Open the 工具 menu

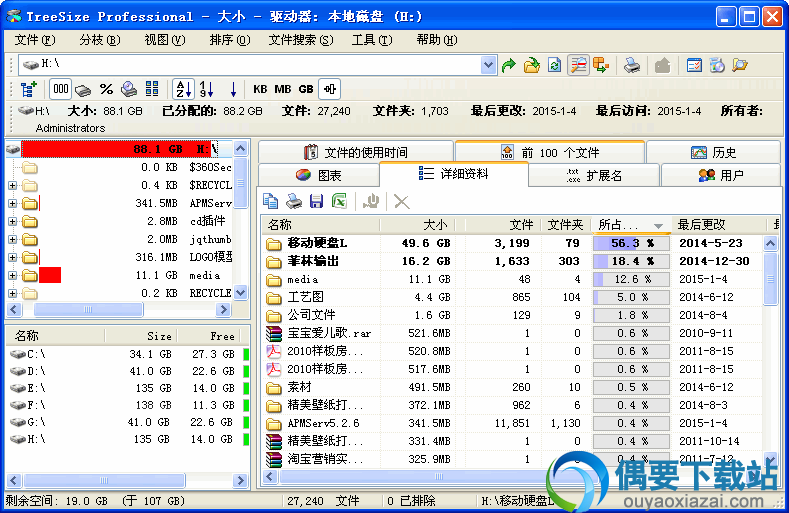372,40
